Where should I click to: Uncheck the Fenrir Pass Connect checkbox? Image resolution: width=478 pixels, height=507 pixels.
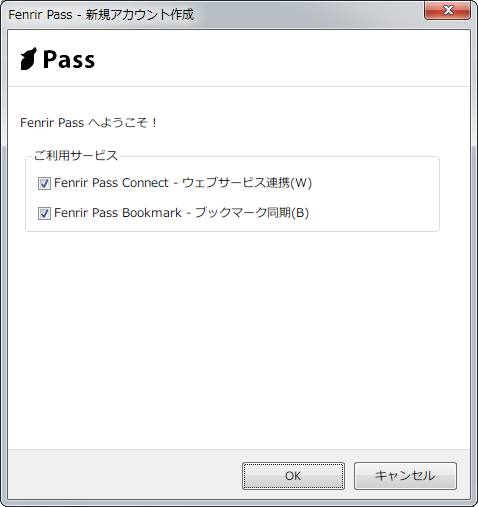click(x=44, y=183)
